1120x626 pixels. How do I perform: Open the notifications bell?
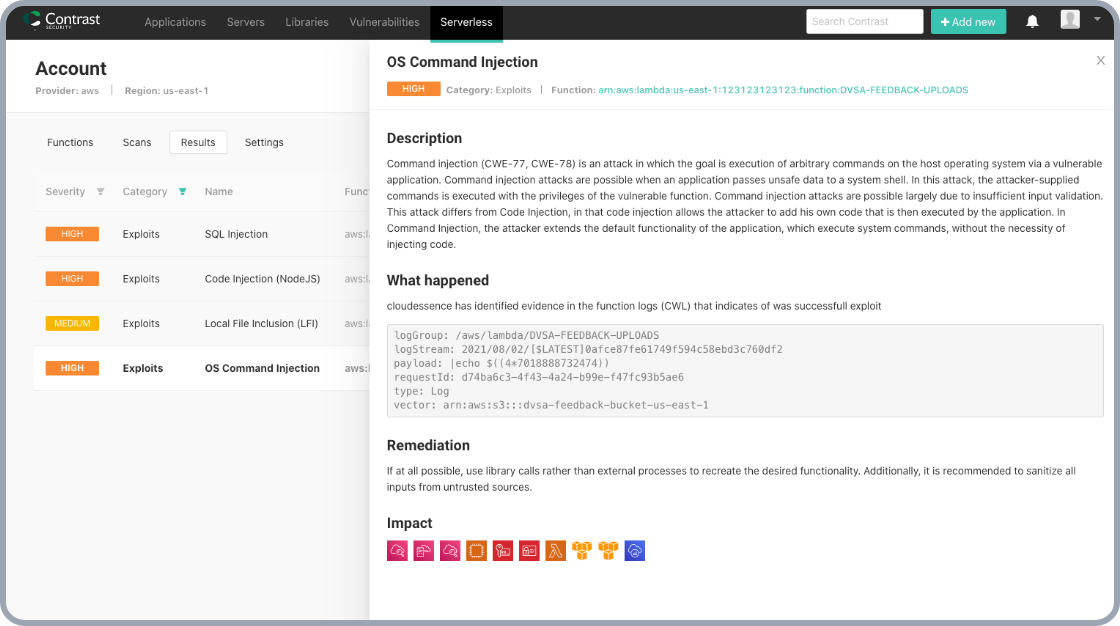(x=1032, y=22)
